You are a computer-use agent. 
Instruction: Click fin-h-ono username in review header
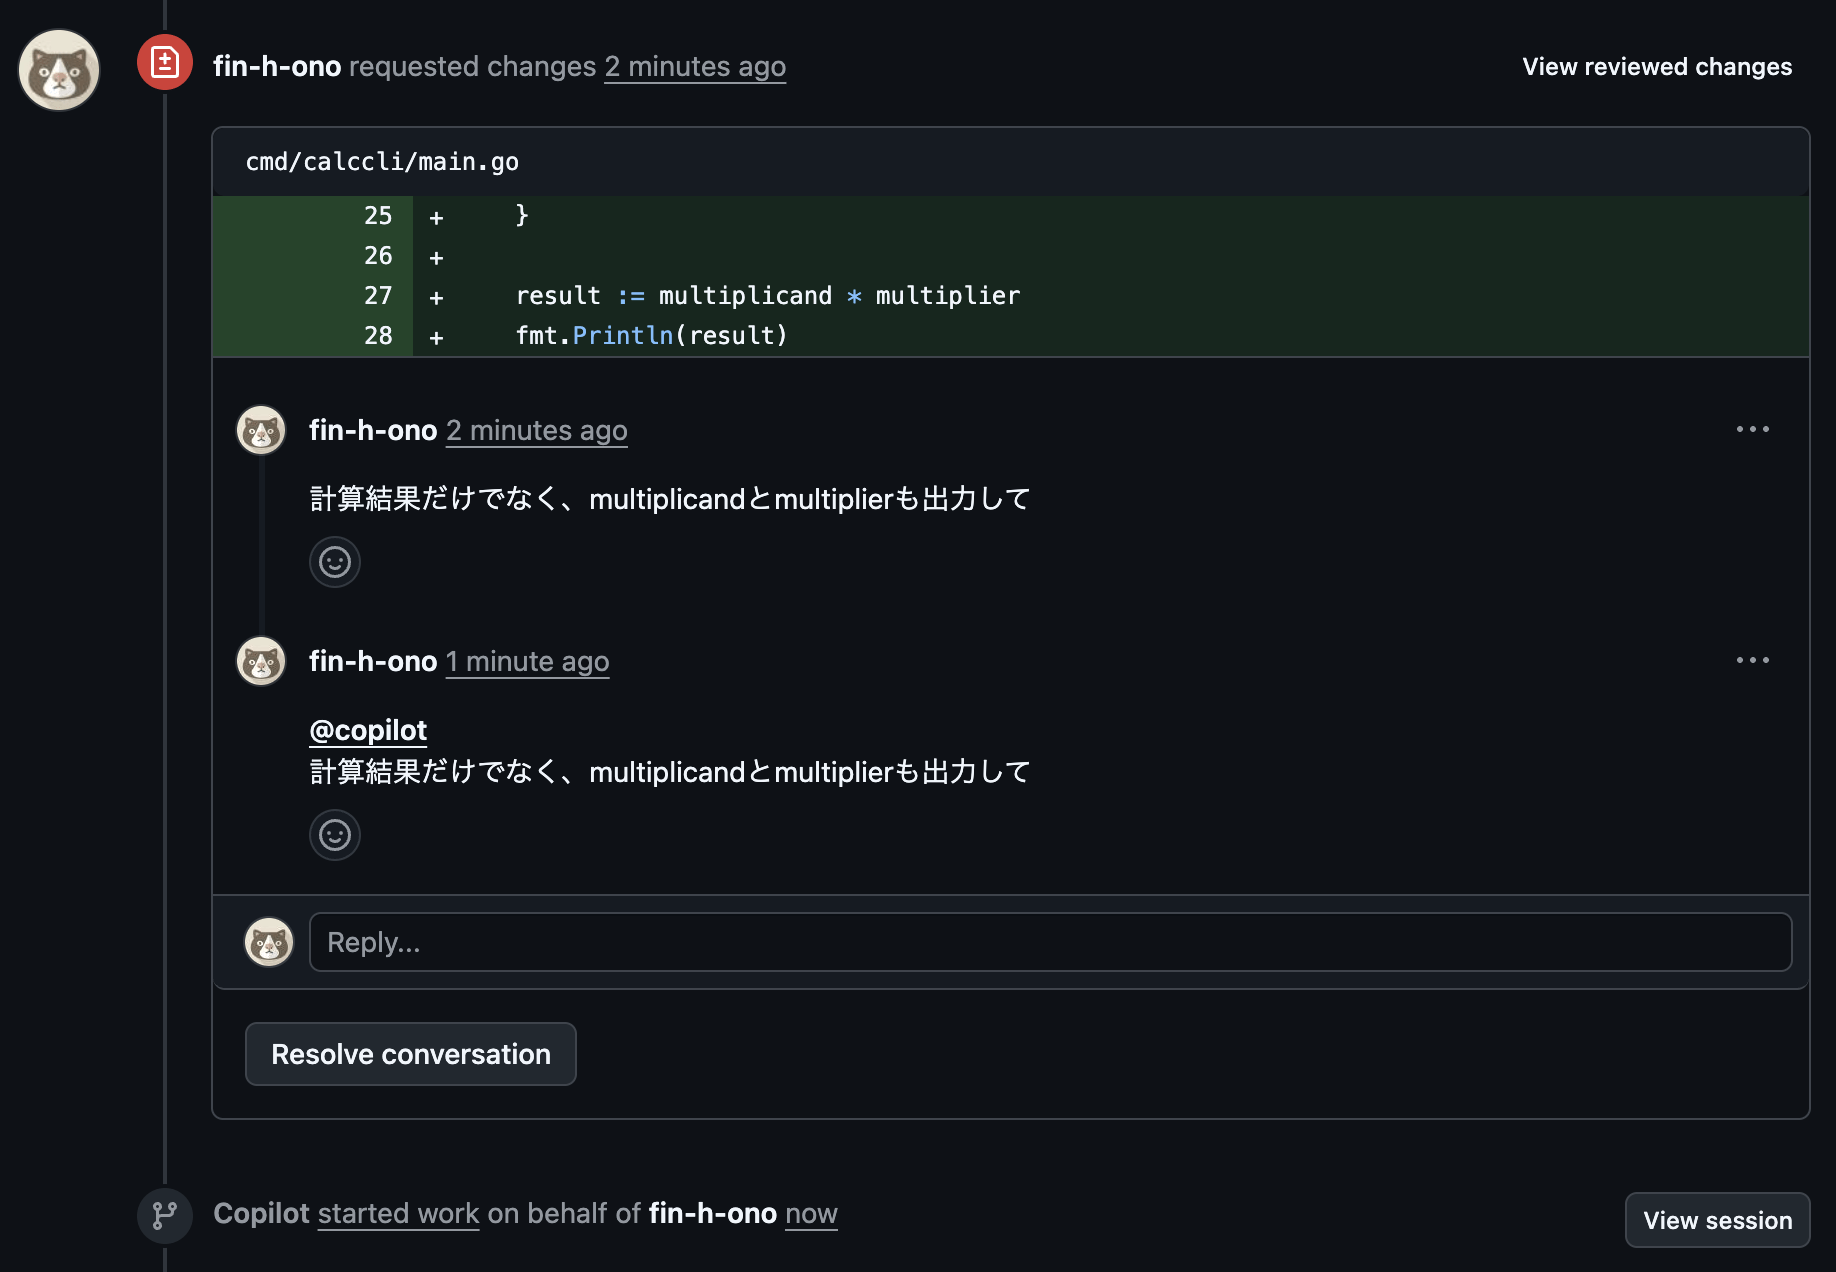(277, 67)
